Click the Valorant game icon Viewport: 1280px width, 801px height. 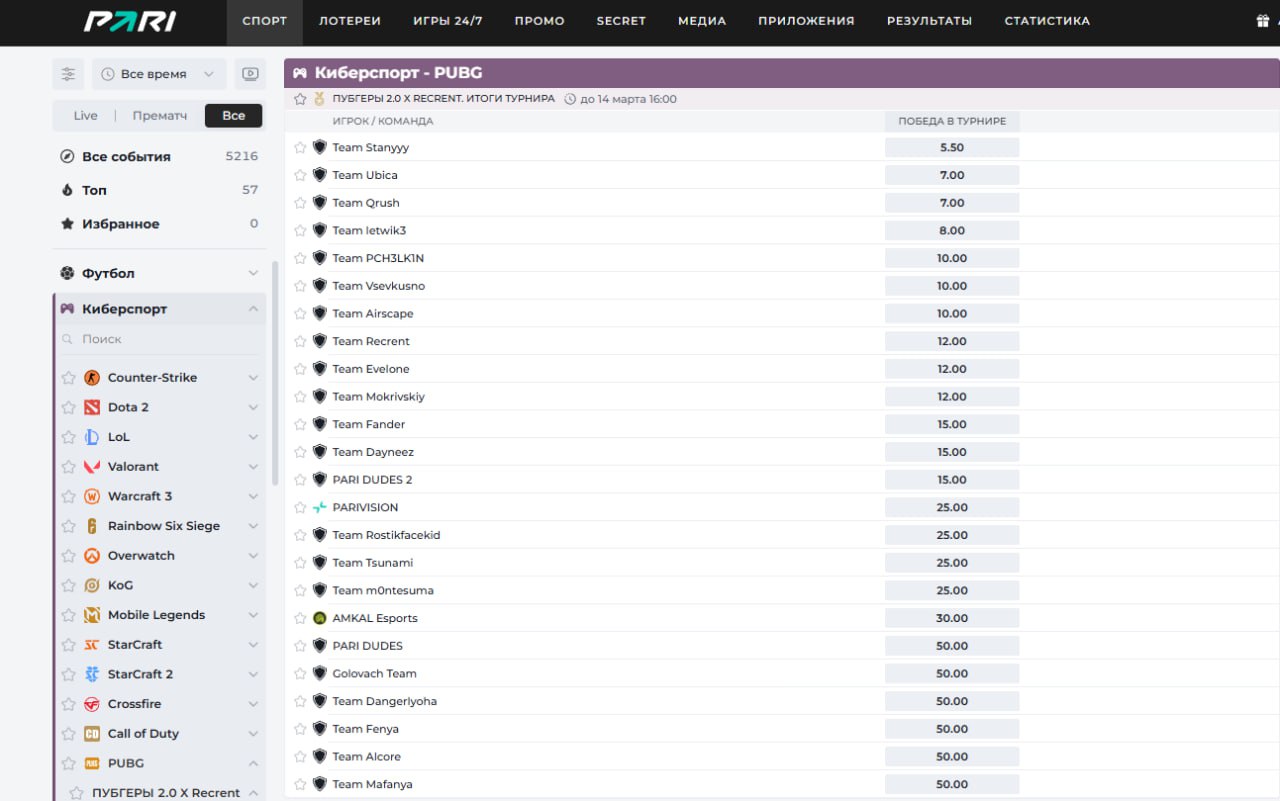pyautogui.click(x=92, y=467)
